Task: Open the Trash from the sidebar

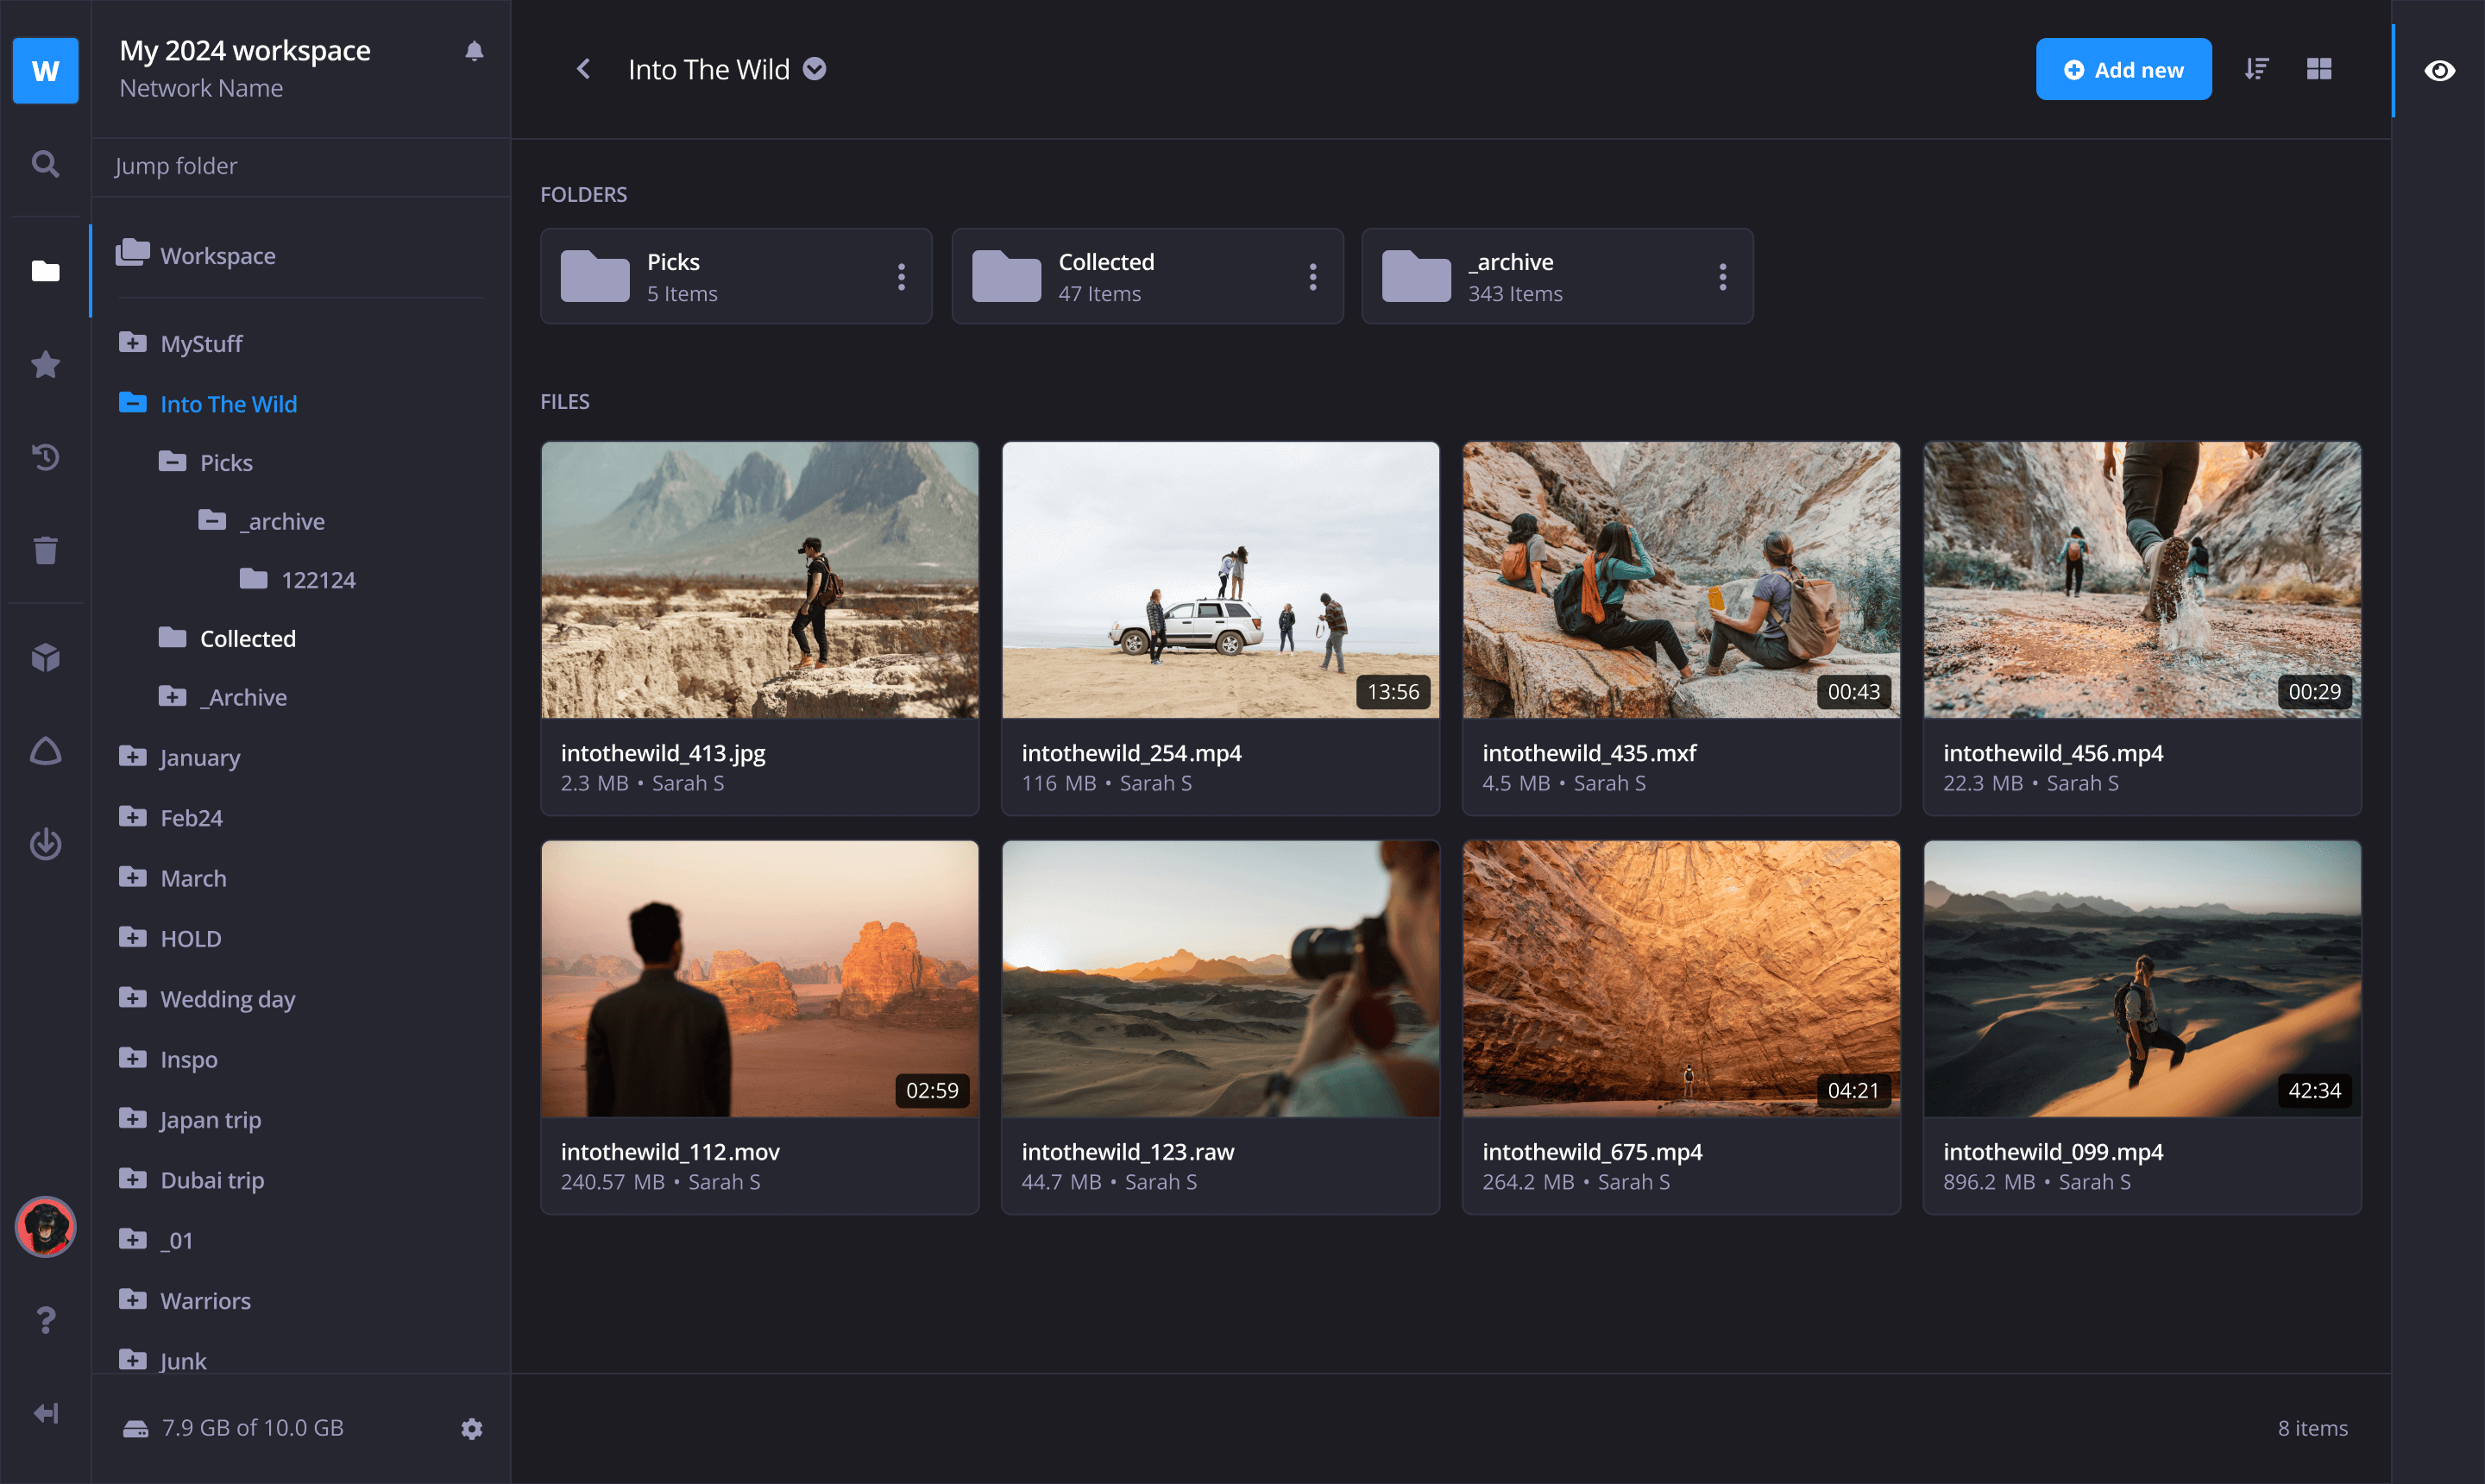Action: tap(45, 550)
